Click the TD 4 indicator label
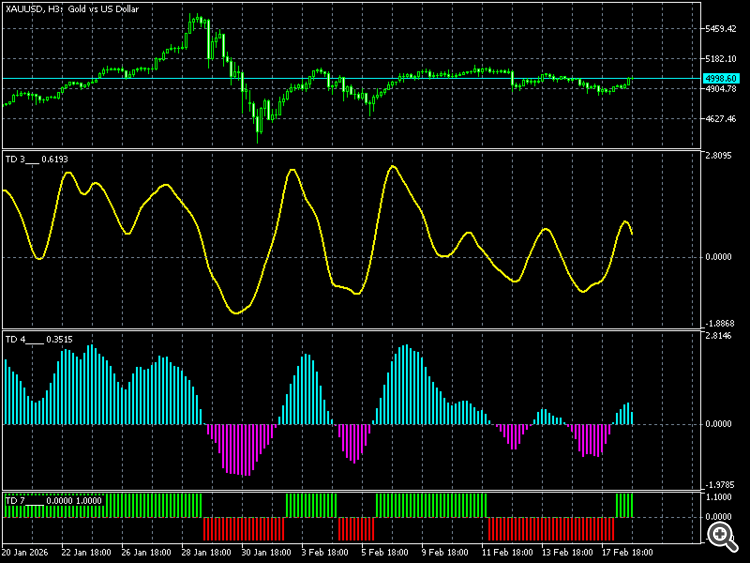 tap(39, 340)
